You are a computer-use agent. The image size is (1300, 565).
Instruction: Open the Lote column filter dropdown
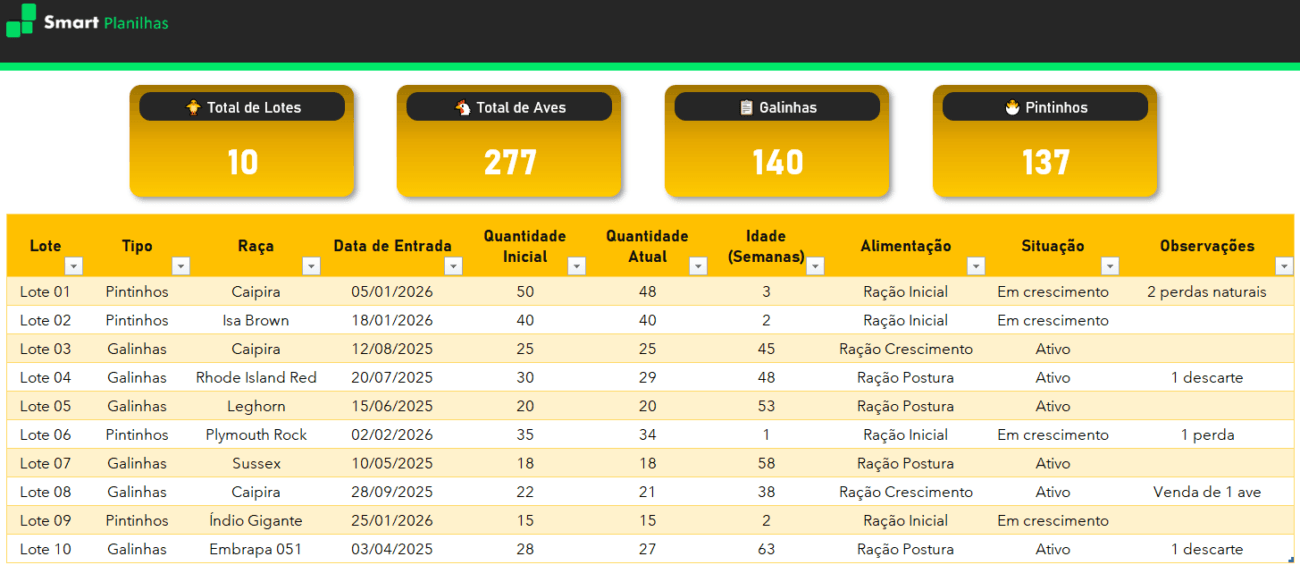[x=73, y=266]
